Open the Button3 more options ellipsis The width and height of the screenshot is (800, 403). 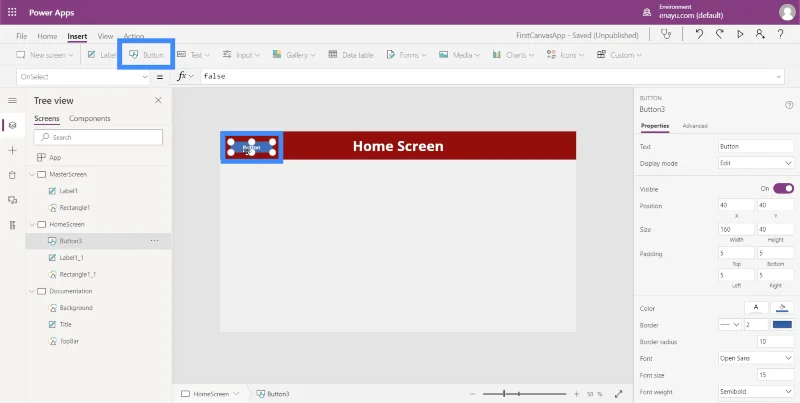[155, 240]
